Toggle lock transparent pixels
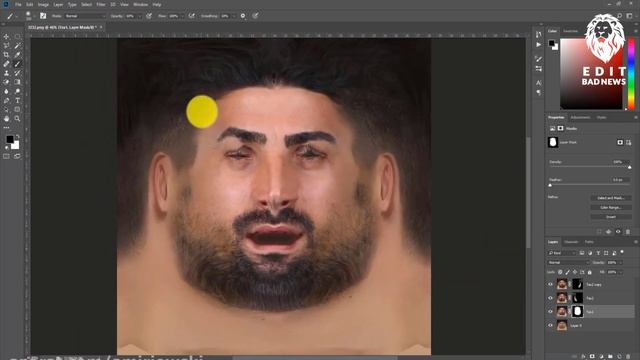This screenshot has width=640, height=360. (x=560, y=272)
